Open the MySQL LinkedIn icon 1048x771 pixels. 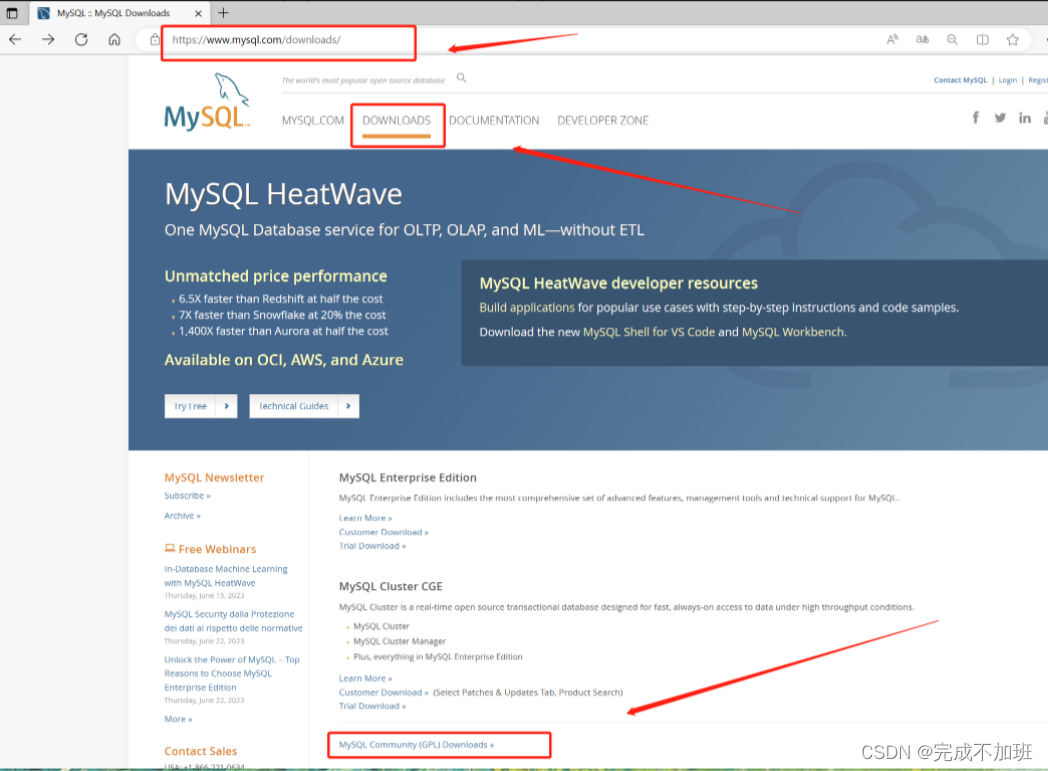[x=1024, y=117]
